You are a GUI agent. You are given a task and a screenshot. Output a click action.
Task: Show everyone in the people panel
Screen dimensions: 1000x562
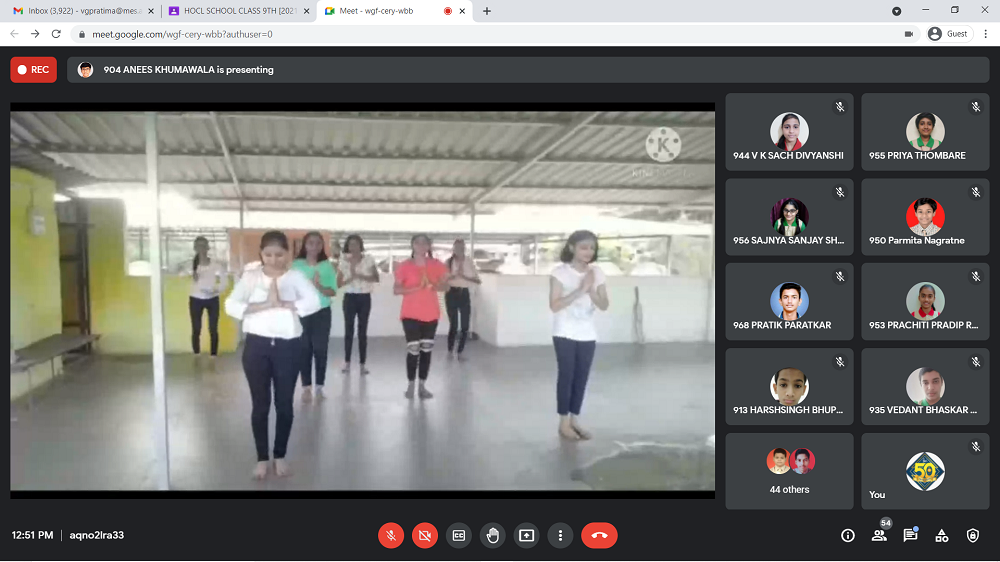[x=879, y=535]
